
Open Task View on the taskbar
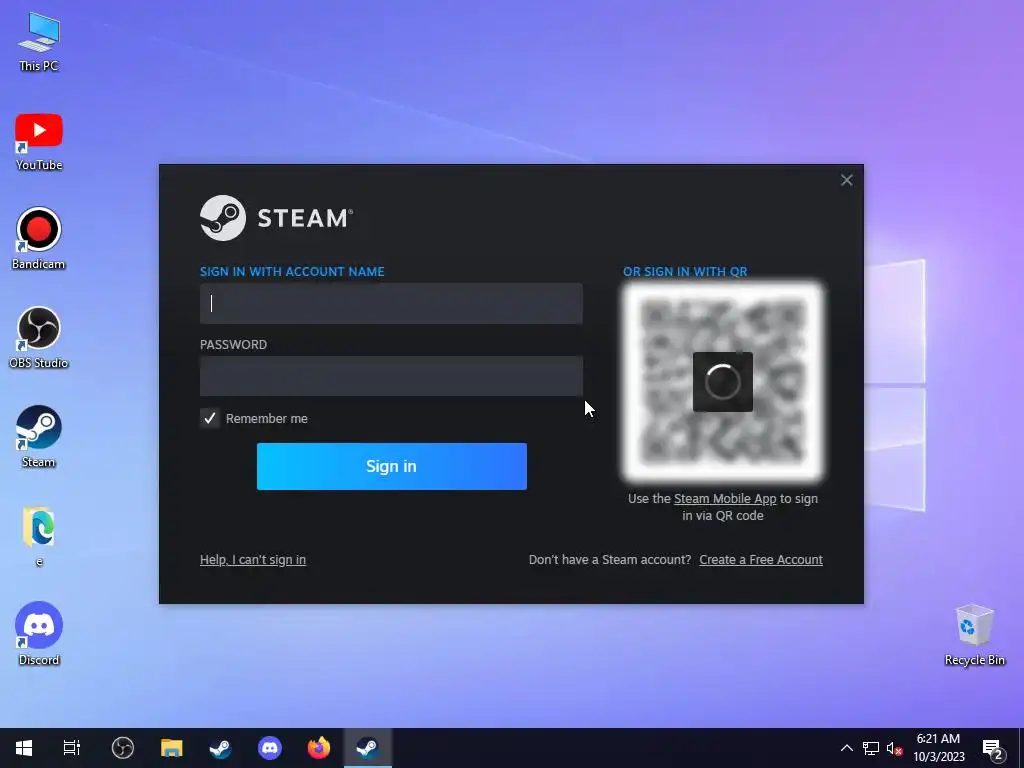72,748
